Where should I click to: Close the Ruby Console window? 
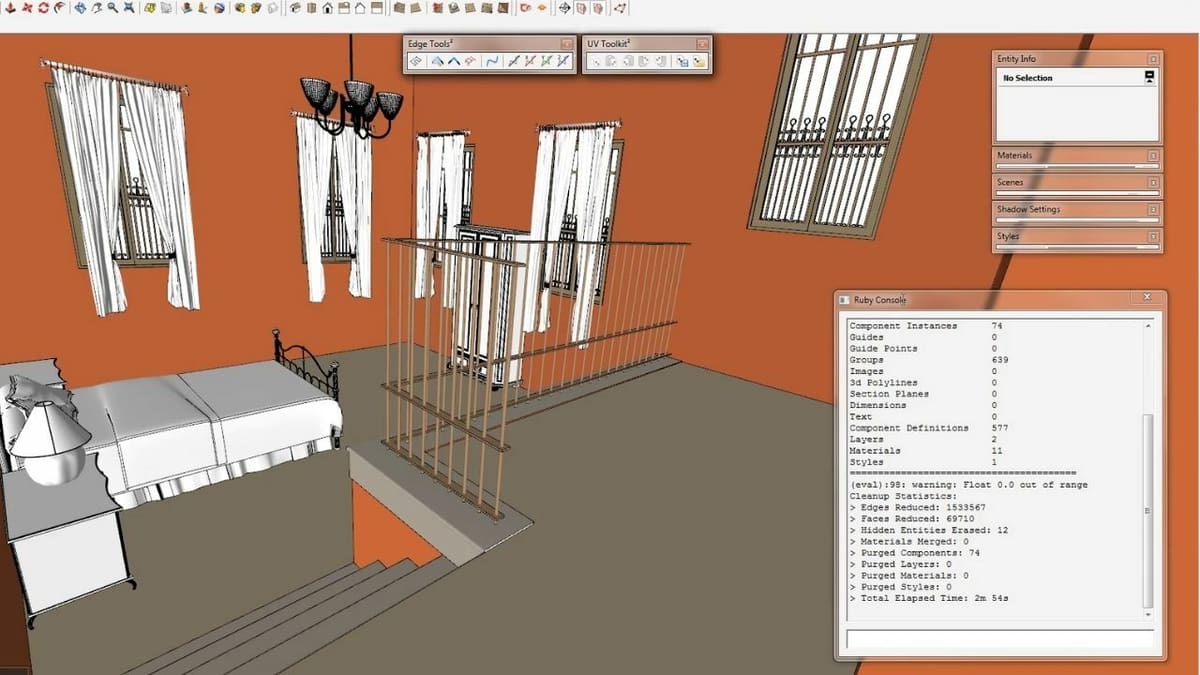click(x=1147, y=298)
